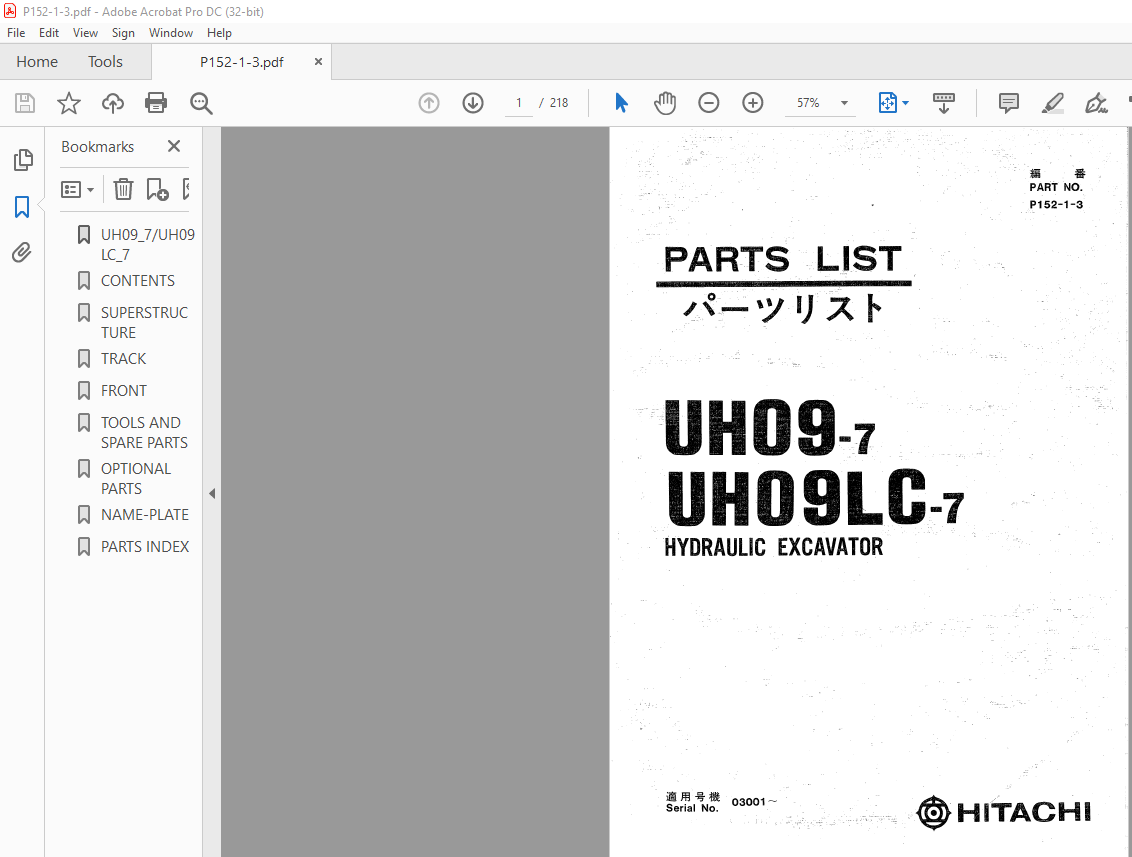This screenshot has width=1132, height=857.
Task: Click the fit page icon
Action: click(x=887, y=103)
